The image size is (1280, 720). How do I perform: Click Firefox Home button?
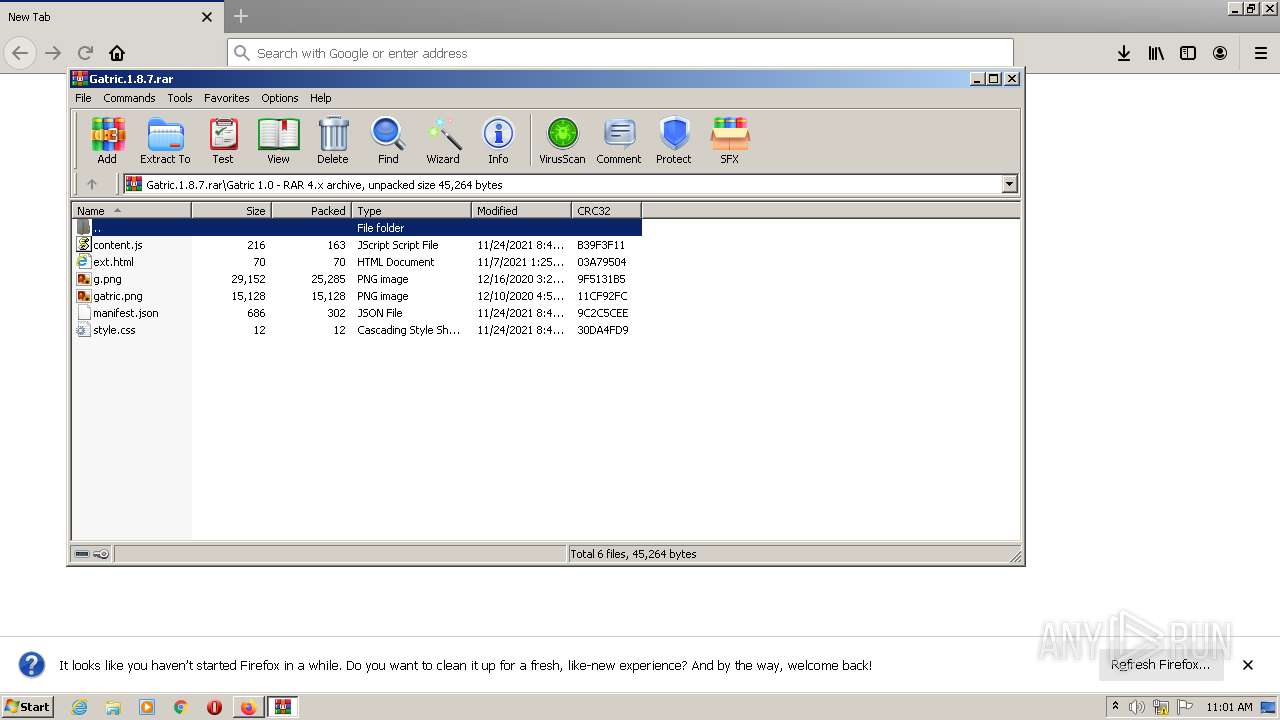117,53
